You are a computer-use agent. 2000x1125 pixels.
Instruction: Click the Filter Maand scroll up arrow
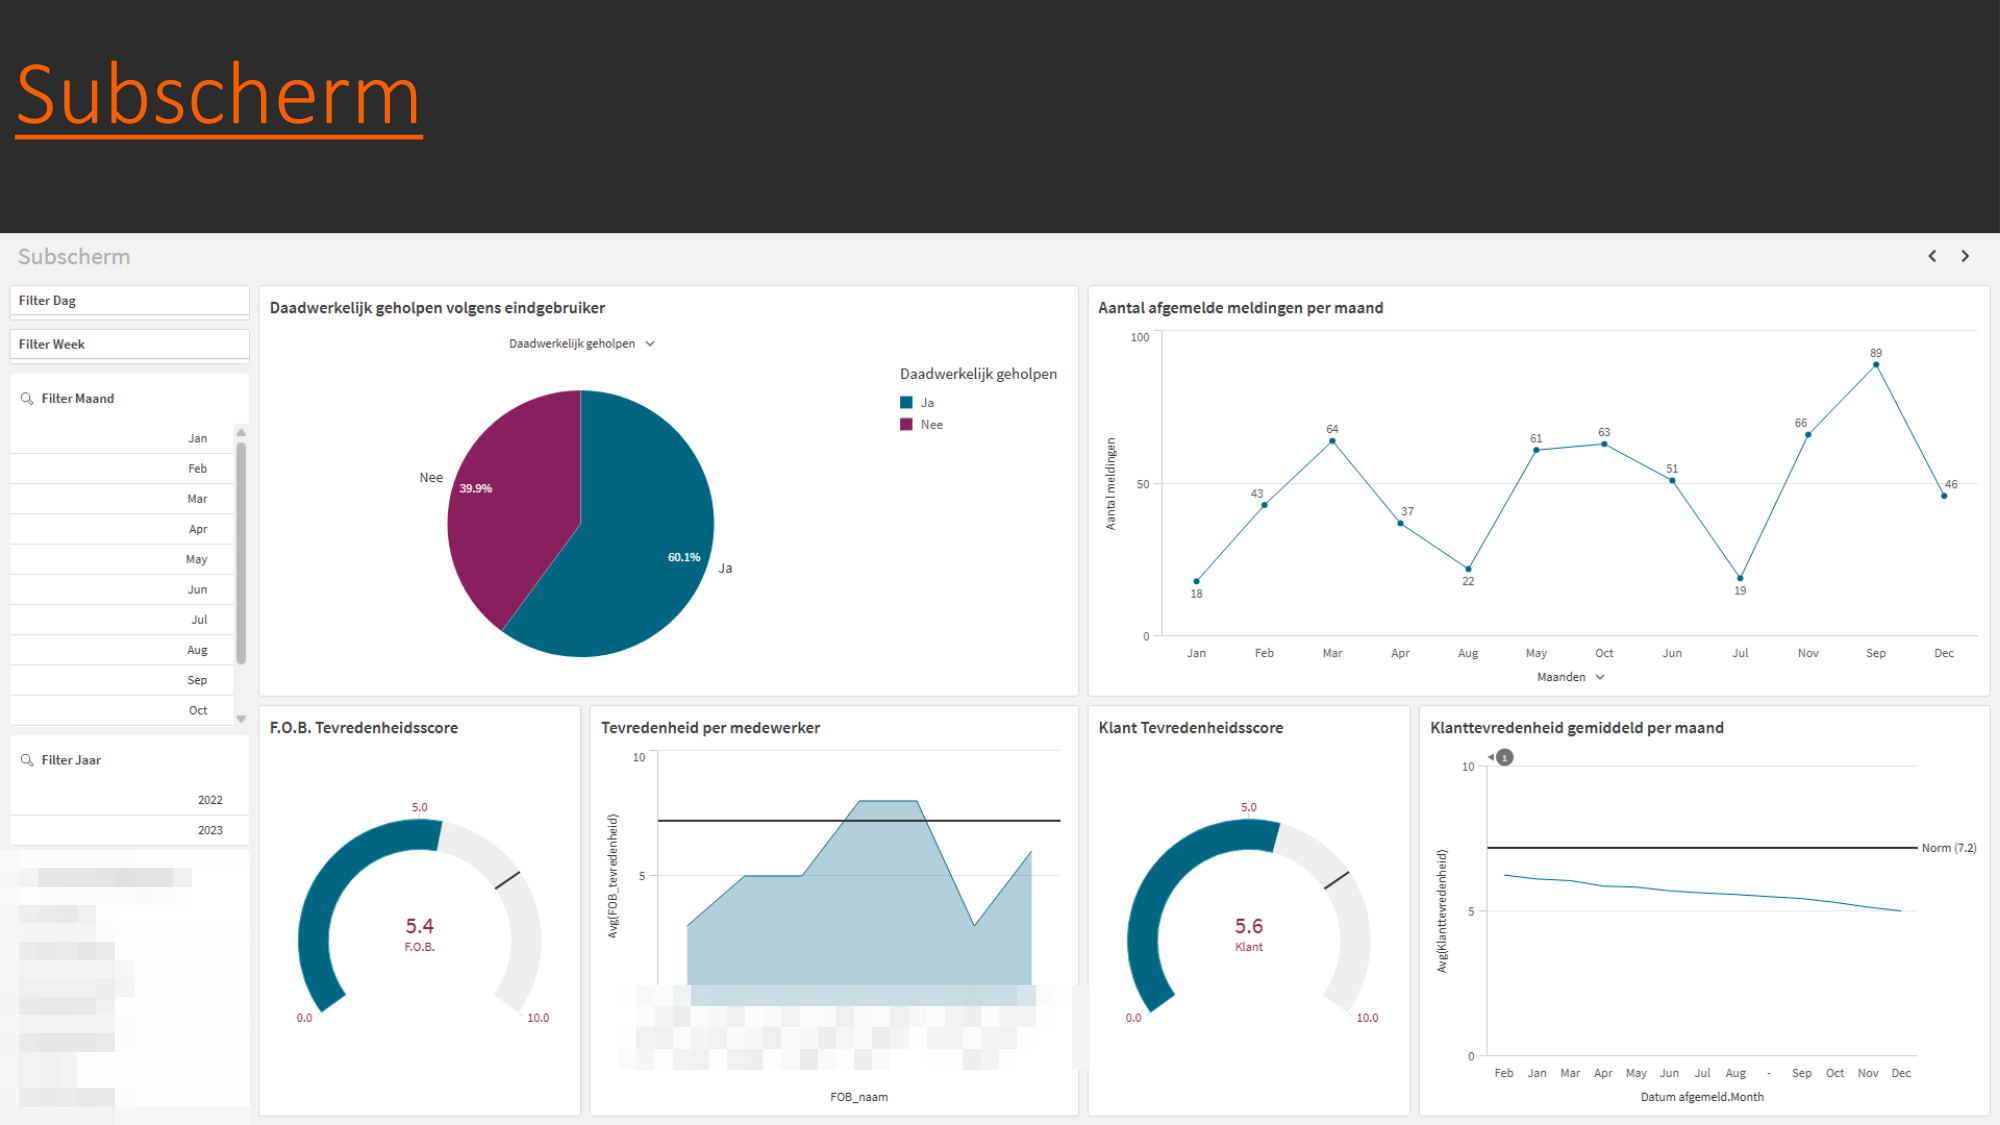point(241,432)
